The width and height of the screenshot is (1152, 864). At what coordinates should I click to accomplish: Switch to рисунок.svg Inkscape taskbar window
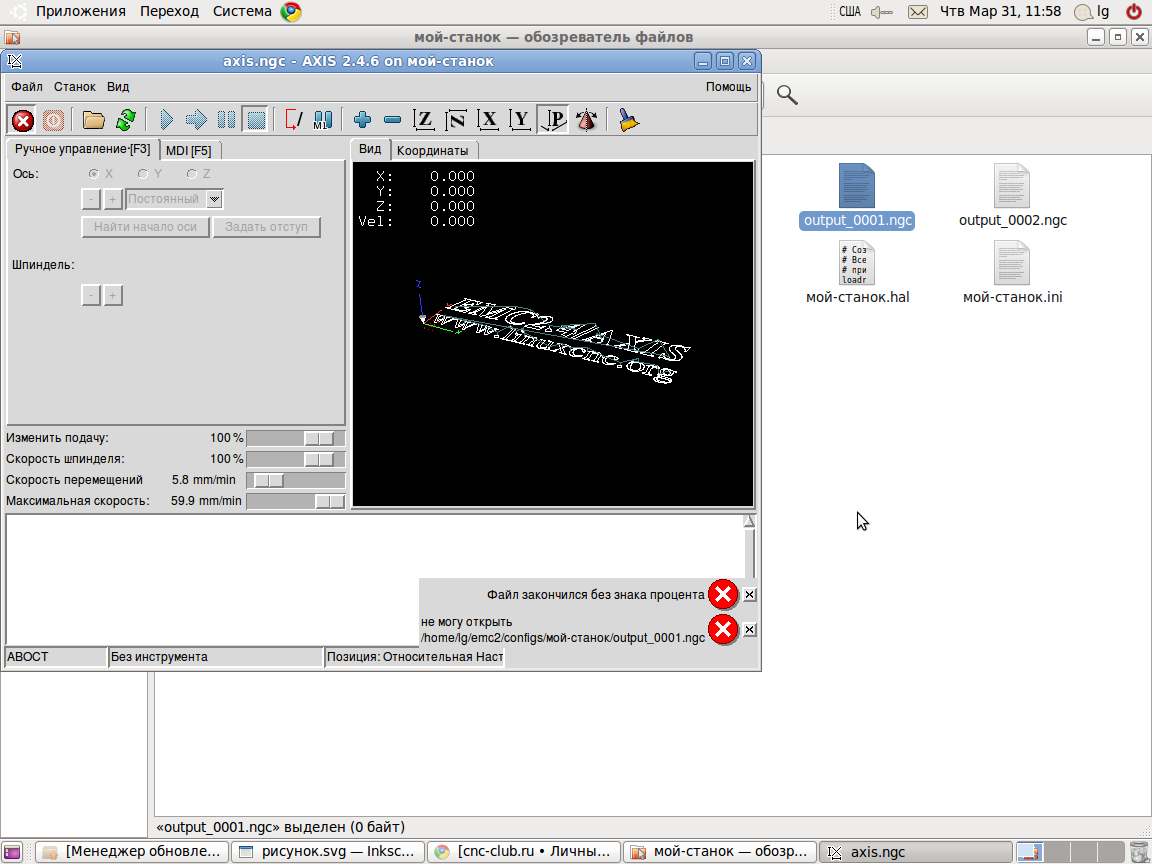tap(328, 852)
